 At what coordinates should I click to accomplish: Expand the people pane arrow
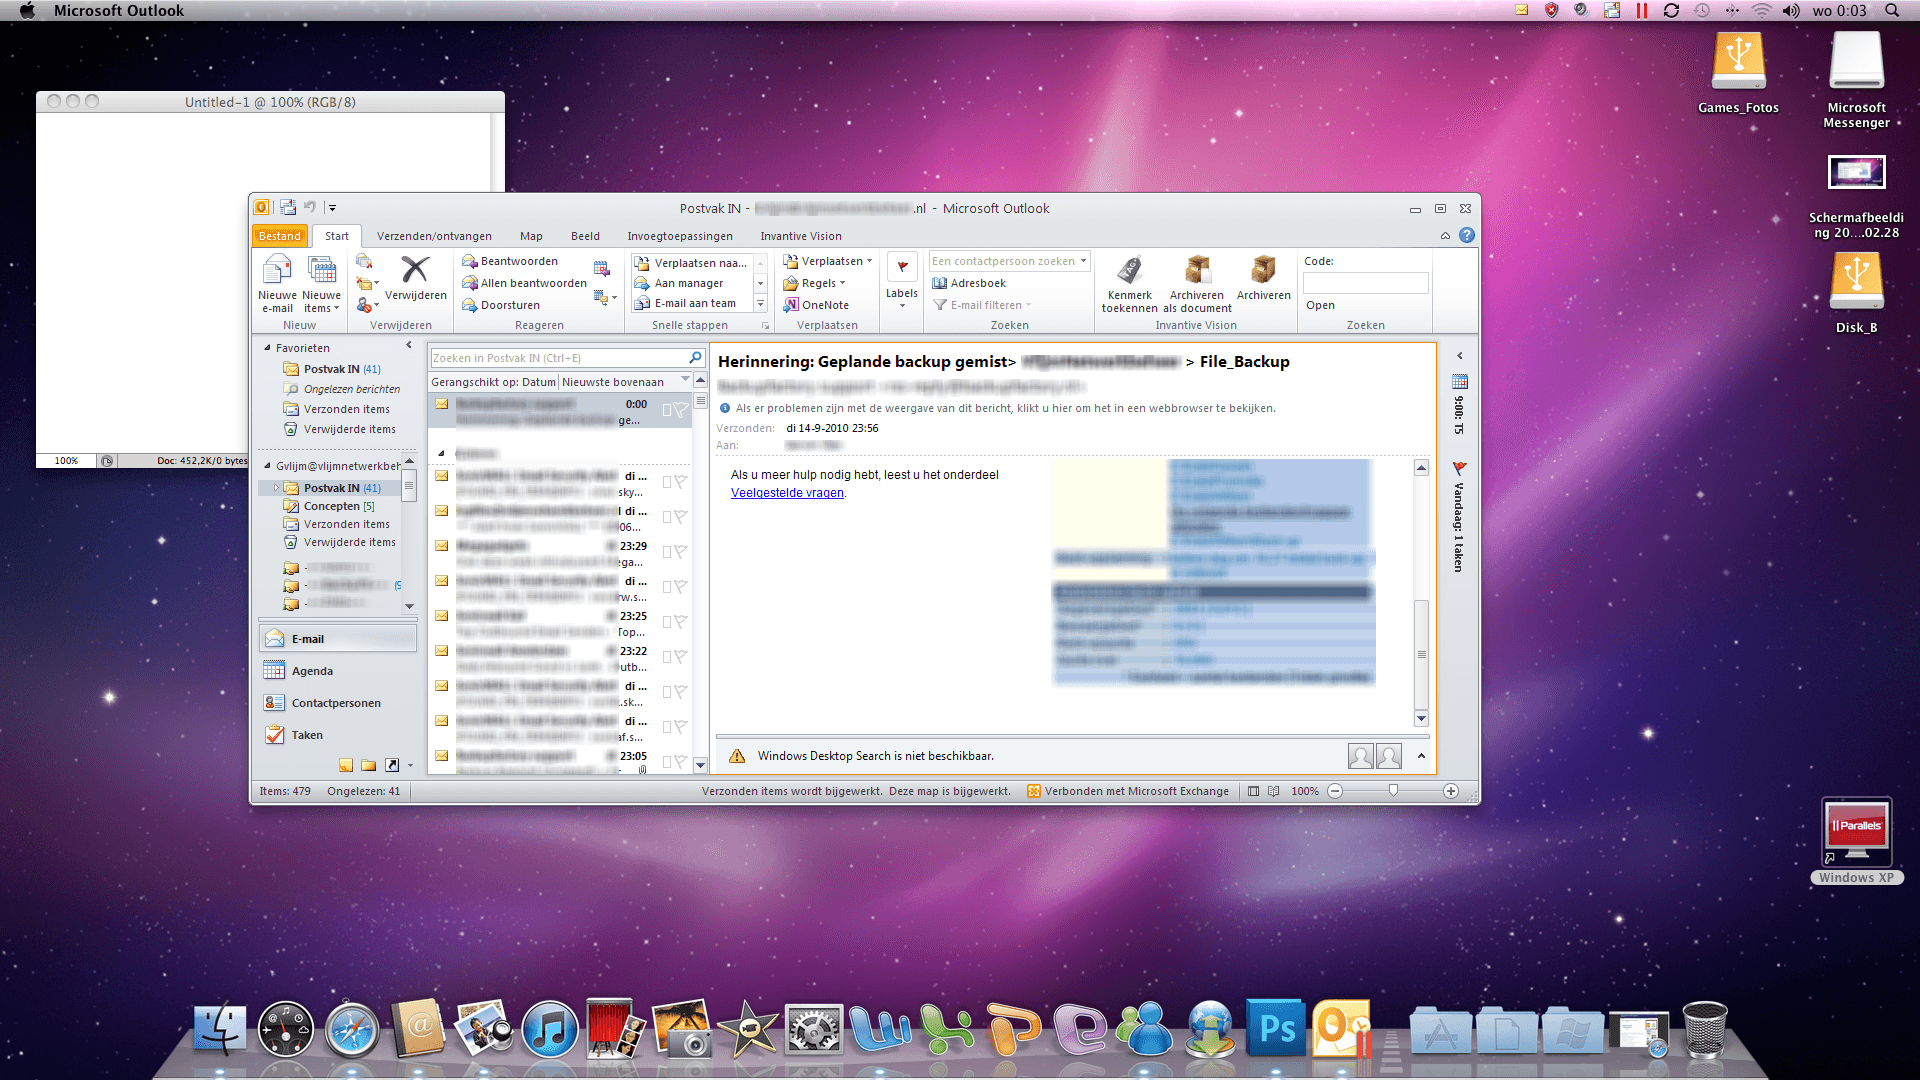tap(1421, 756)
